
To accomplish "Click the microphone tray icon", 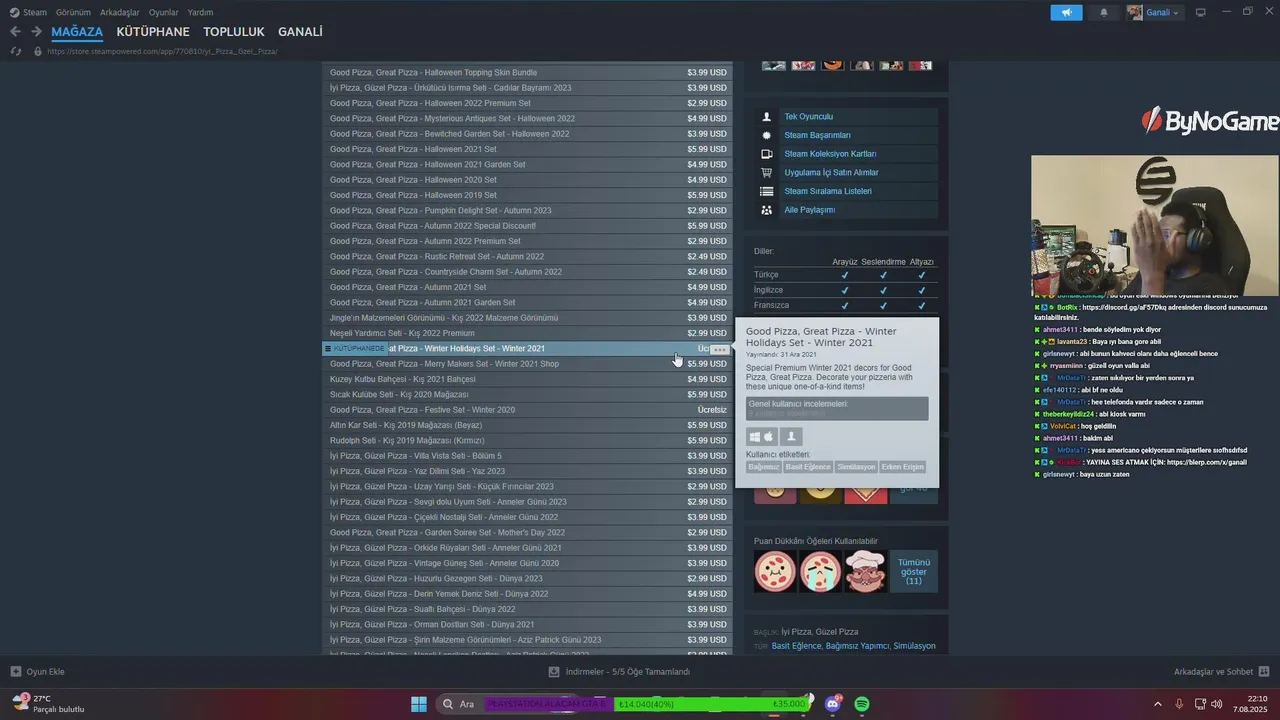I will pos(1180,704).
